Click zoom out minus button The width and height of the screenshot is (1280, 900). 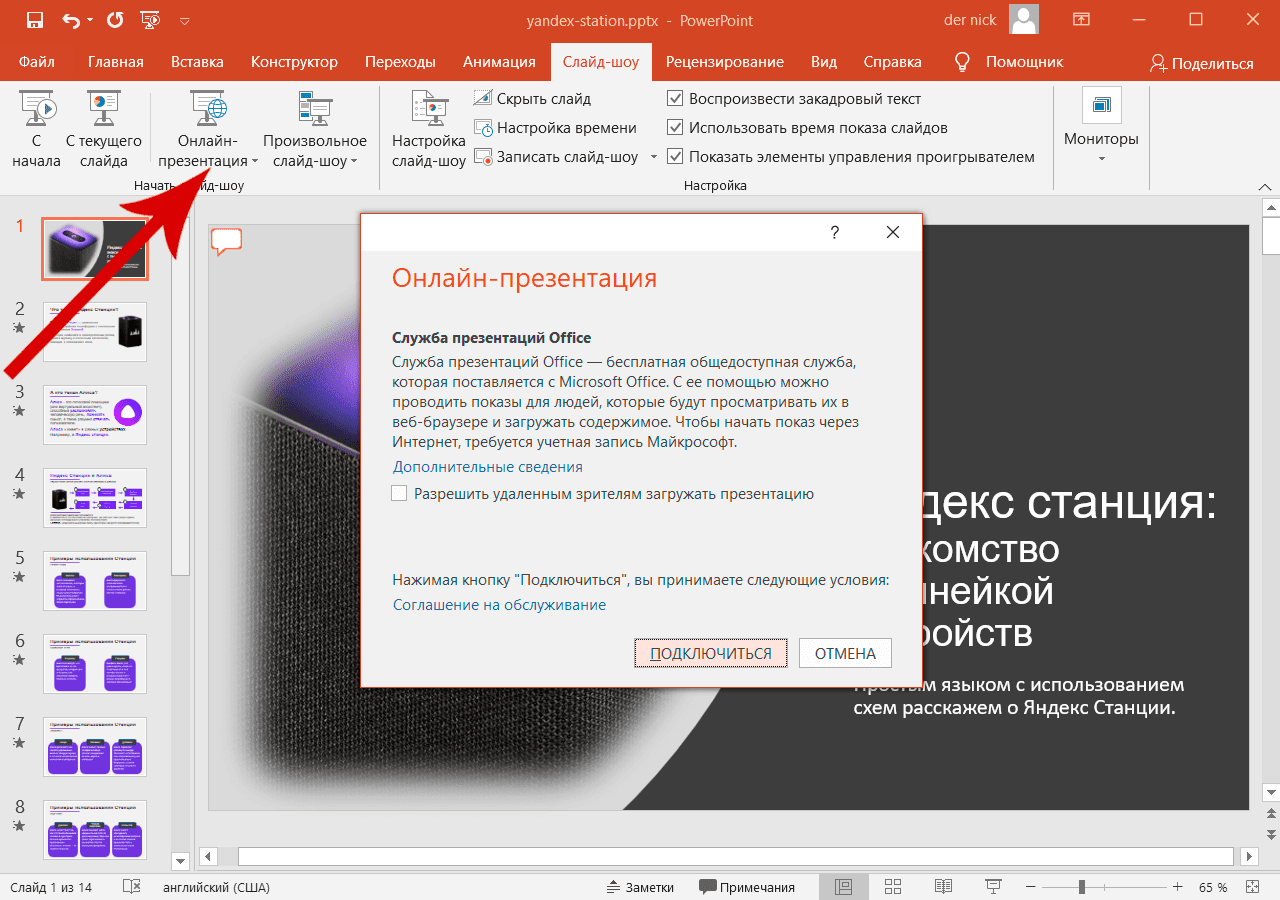pos(1029,887)
